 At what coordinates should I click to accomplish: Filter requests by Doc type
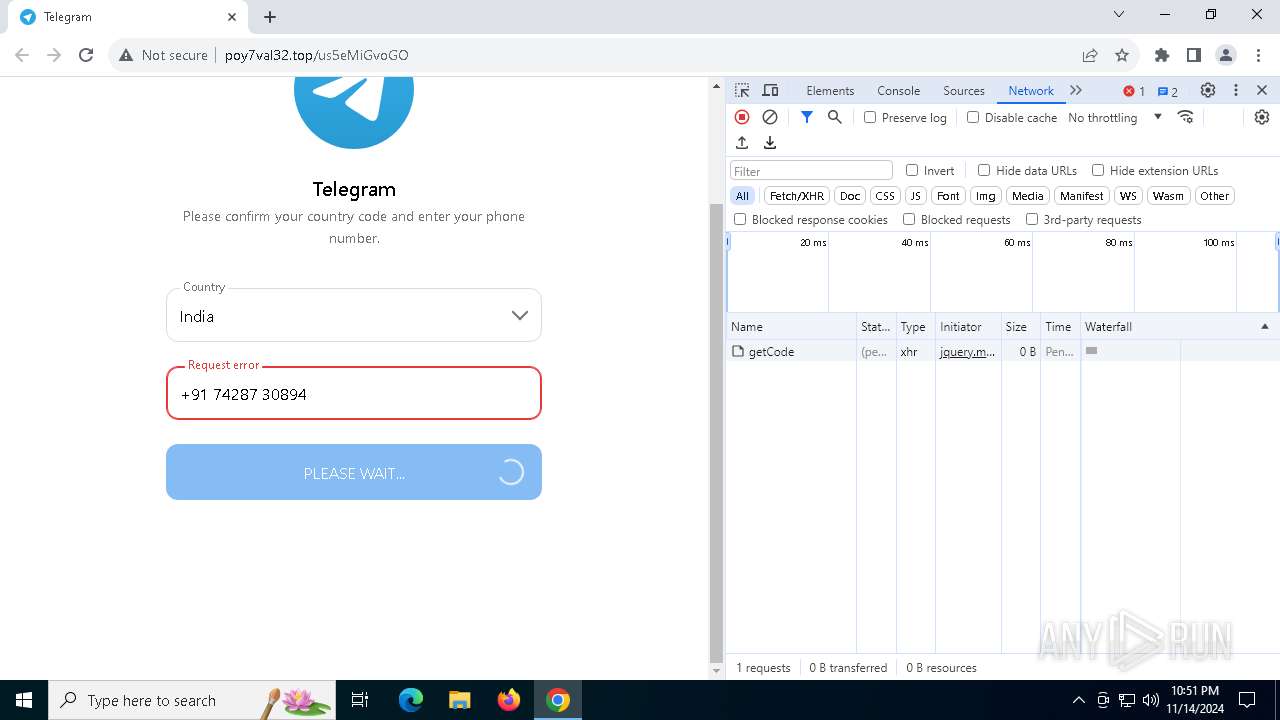pyautogui.click(x=850, y=196)
